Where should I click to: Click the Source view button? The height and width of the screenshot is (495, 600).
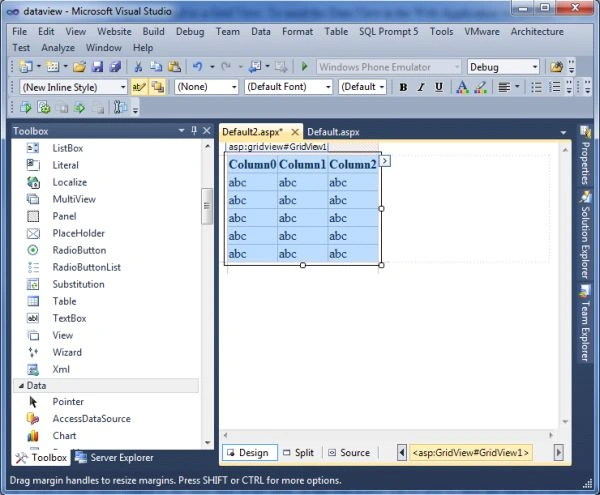coord(350,453)
